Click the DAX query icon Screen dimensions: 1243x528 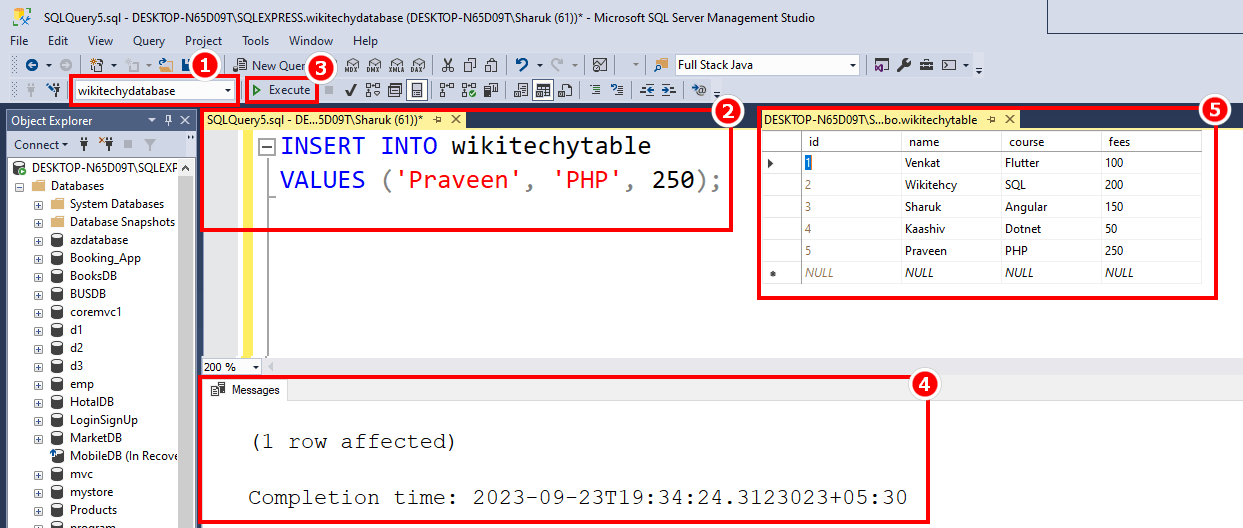(418, 65)
